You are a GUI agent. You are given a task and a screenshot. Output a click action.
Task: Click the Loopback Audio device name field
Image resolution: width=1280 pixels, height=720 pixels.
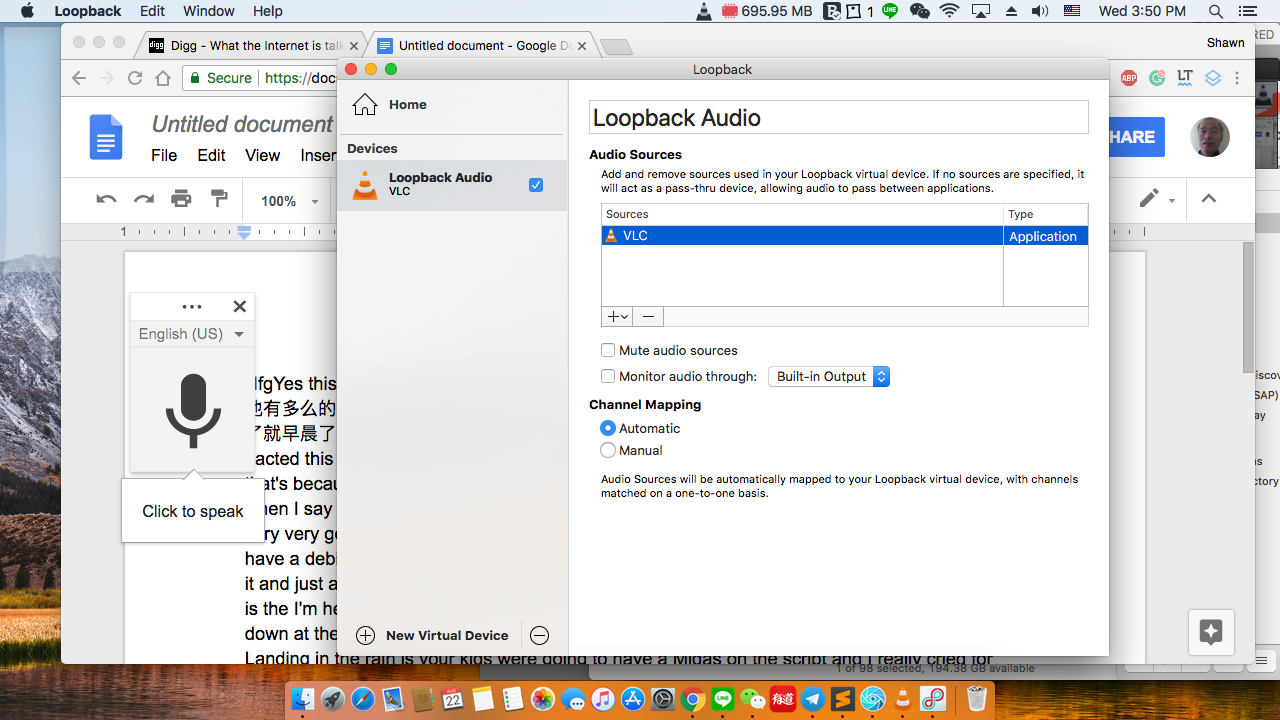tap(838, 117)
